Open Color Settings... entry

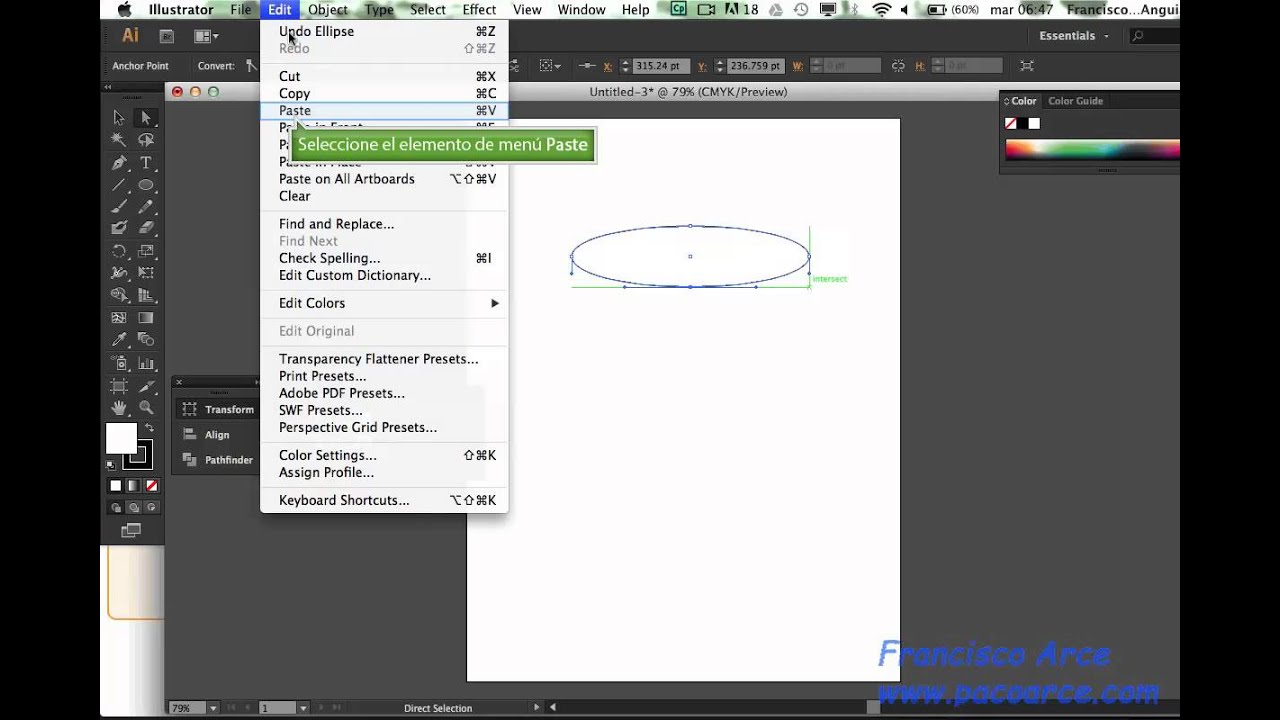click(384, 455)
